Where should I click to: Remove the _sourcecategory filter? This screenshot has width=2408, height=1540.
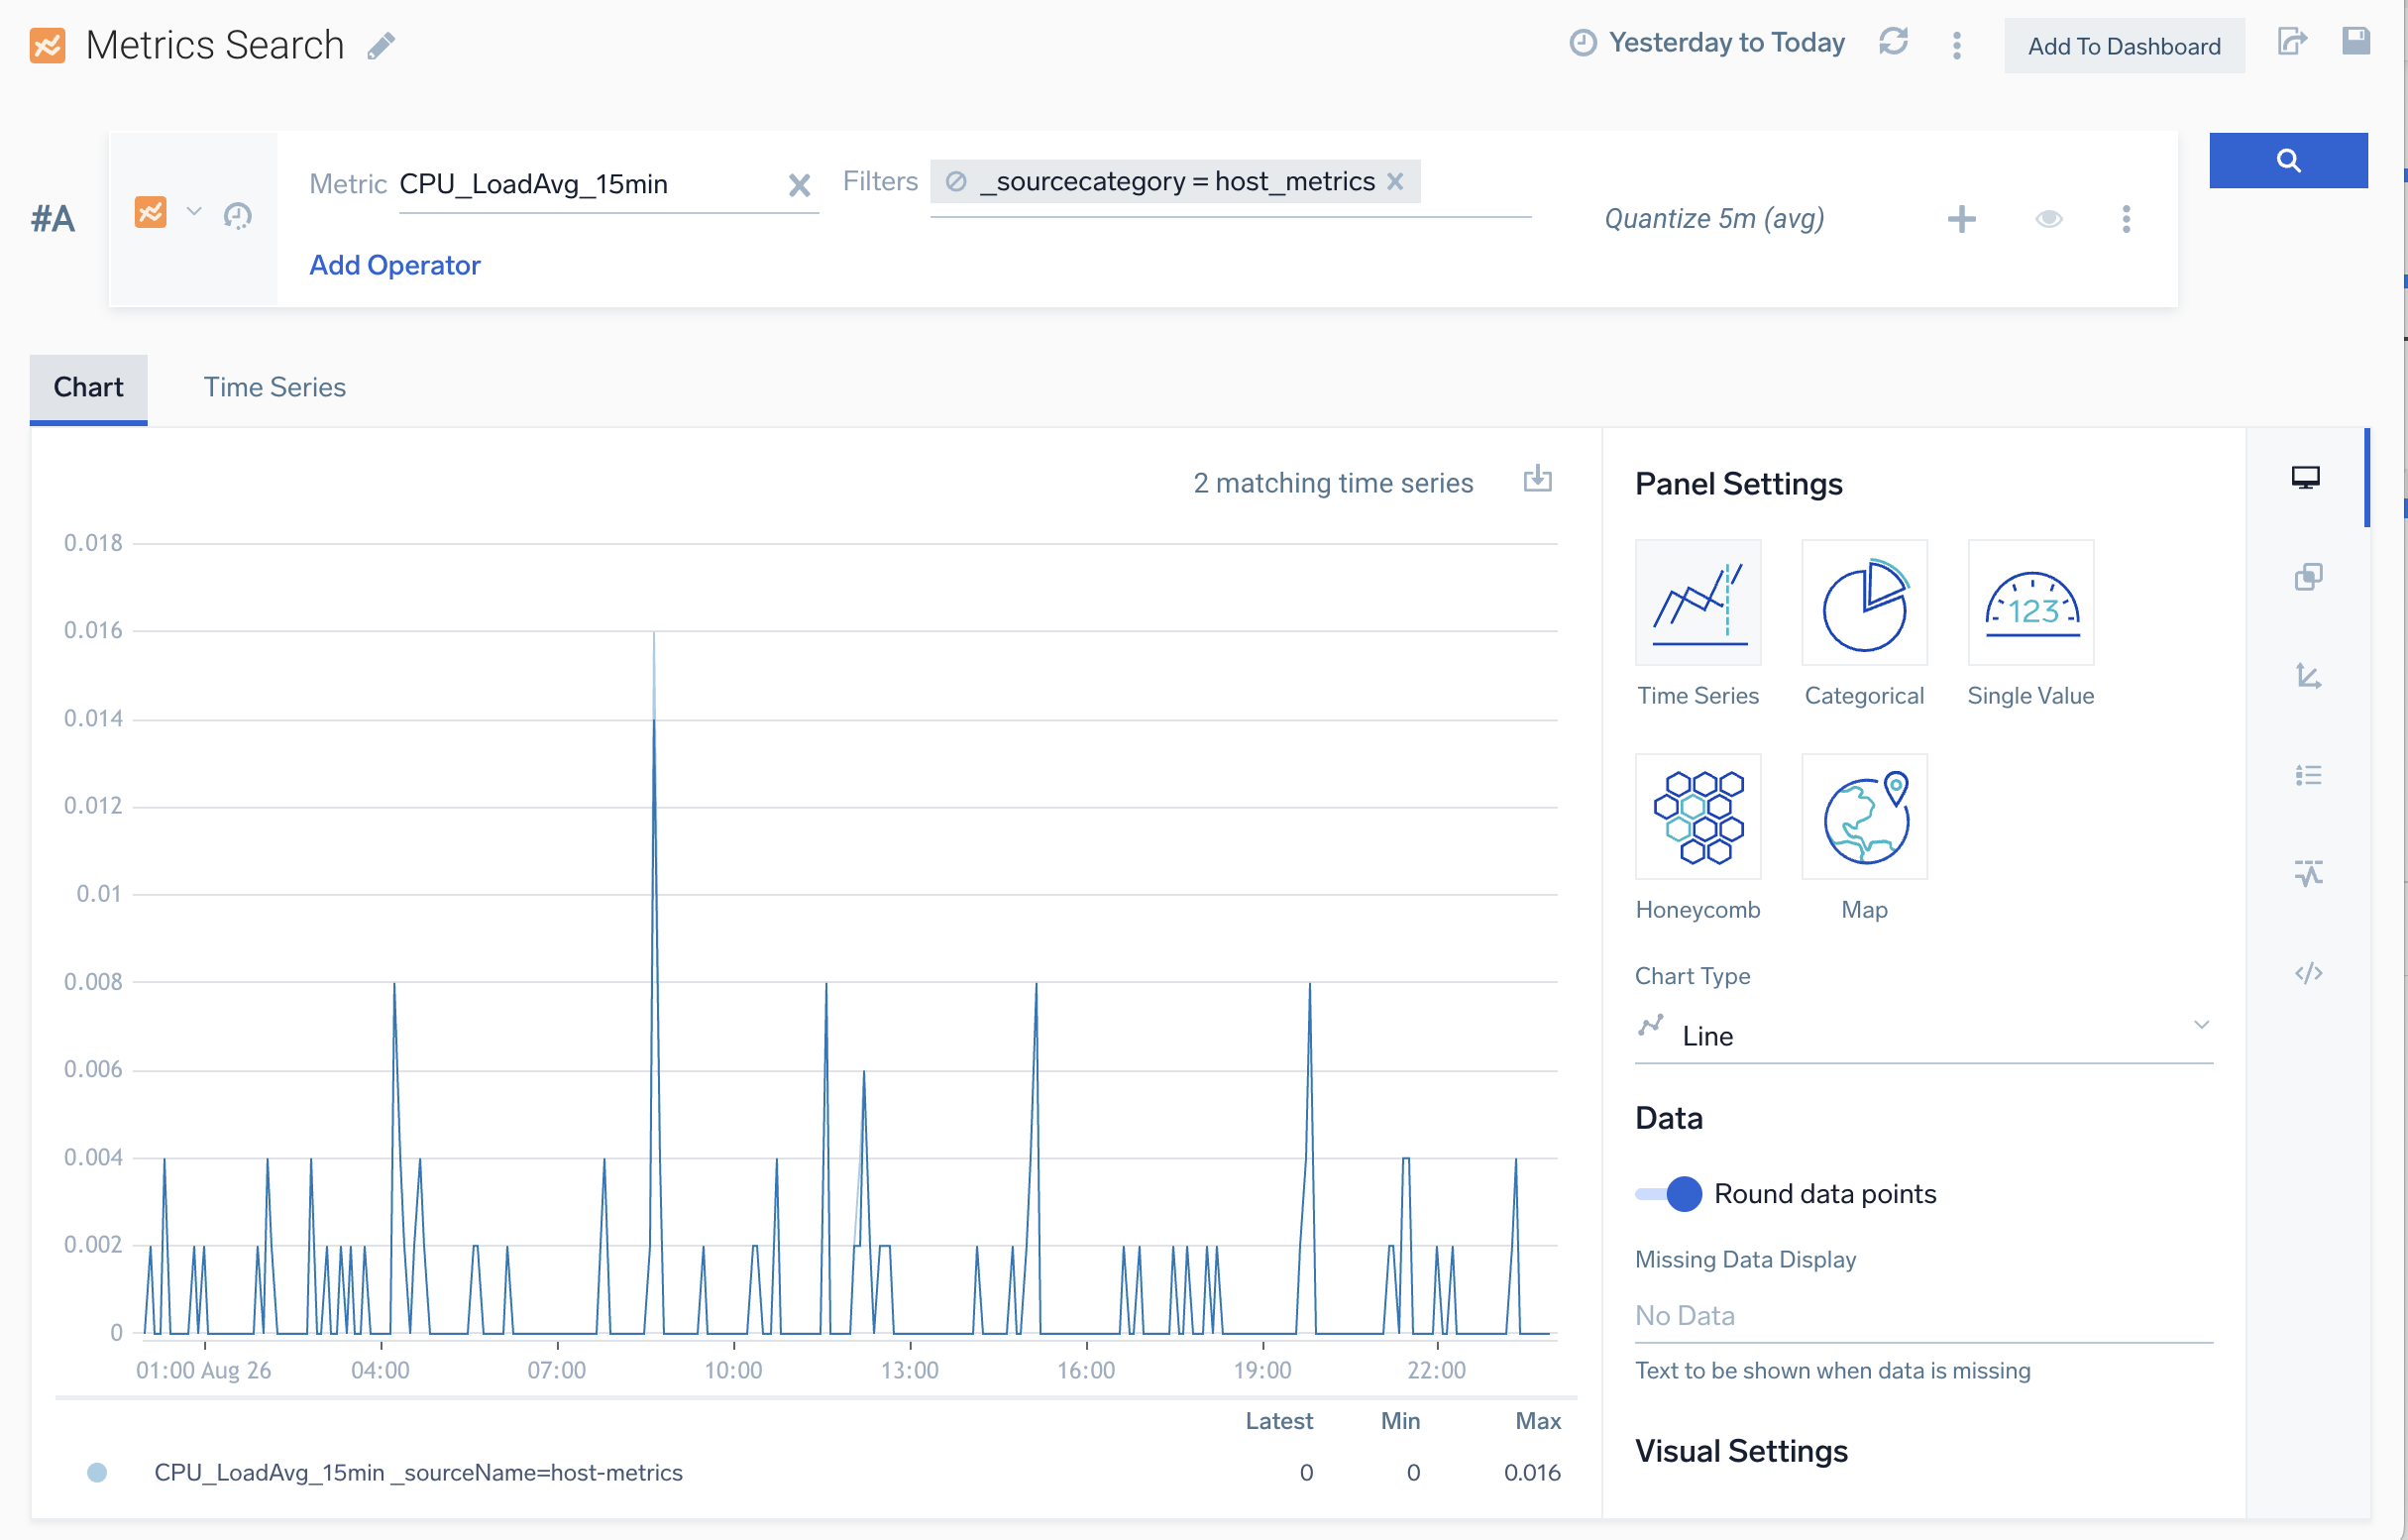point(1396,181)
